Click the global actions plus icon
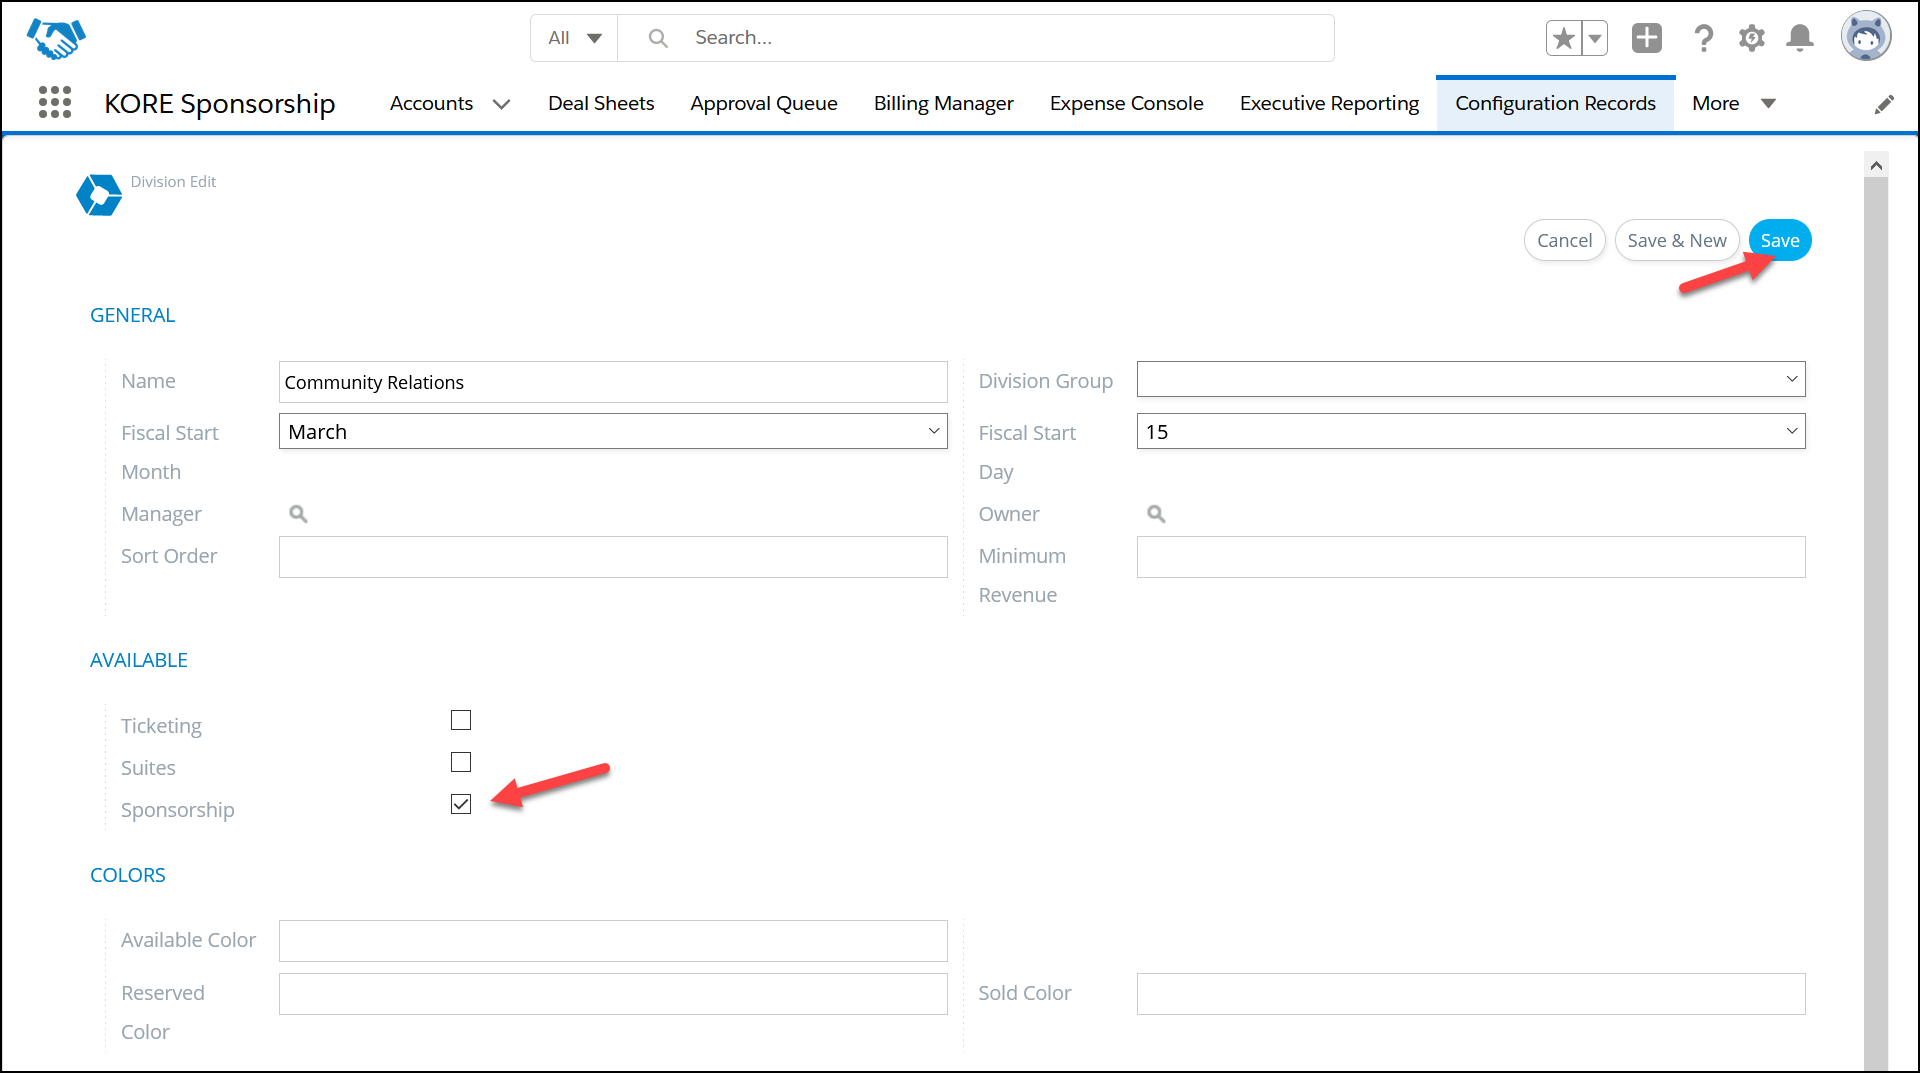Viewport: 1920px width, 1073px height. click(1647, 38)
